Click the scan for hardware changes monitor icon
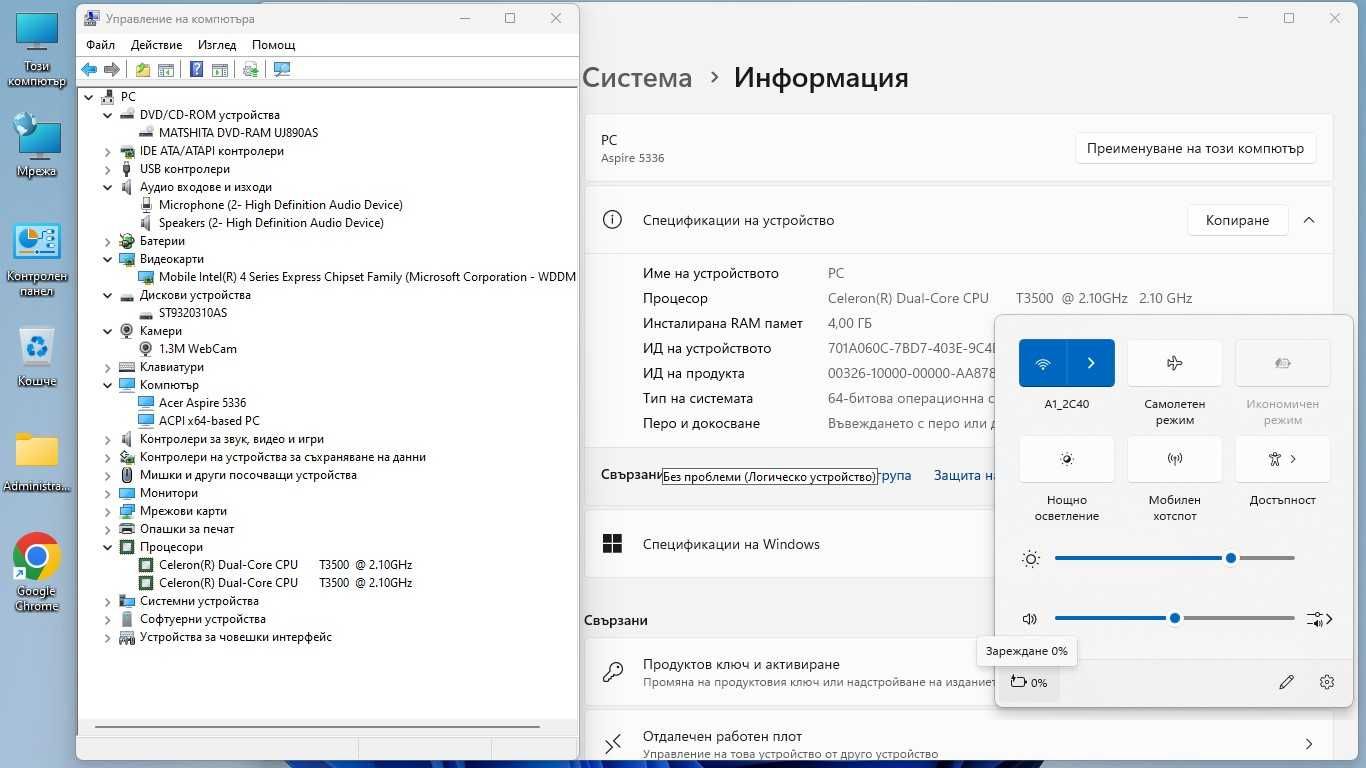Screen dimensions: 1366x768 282,69
